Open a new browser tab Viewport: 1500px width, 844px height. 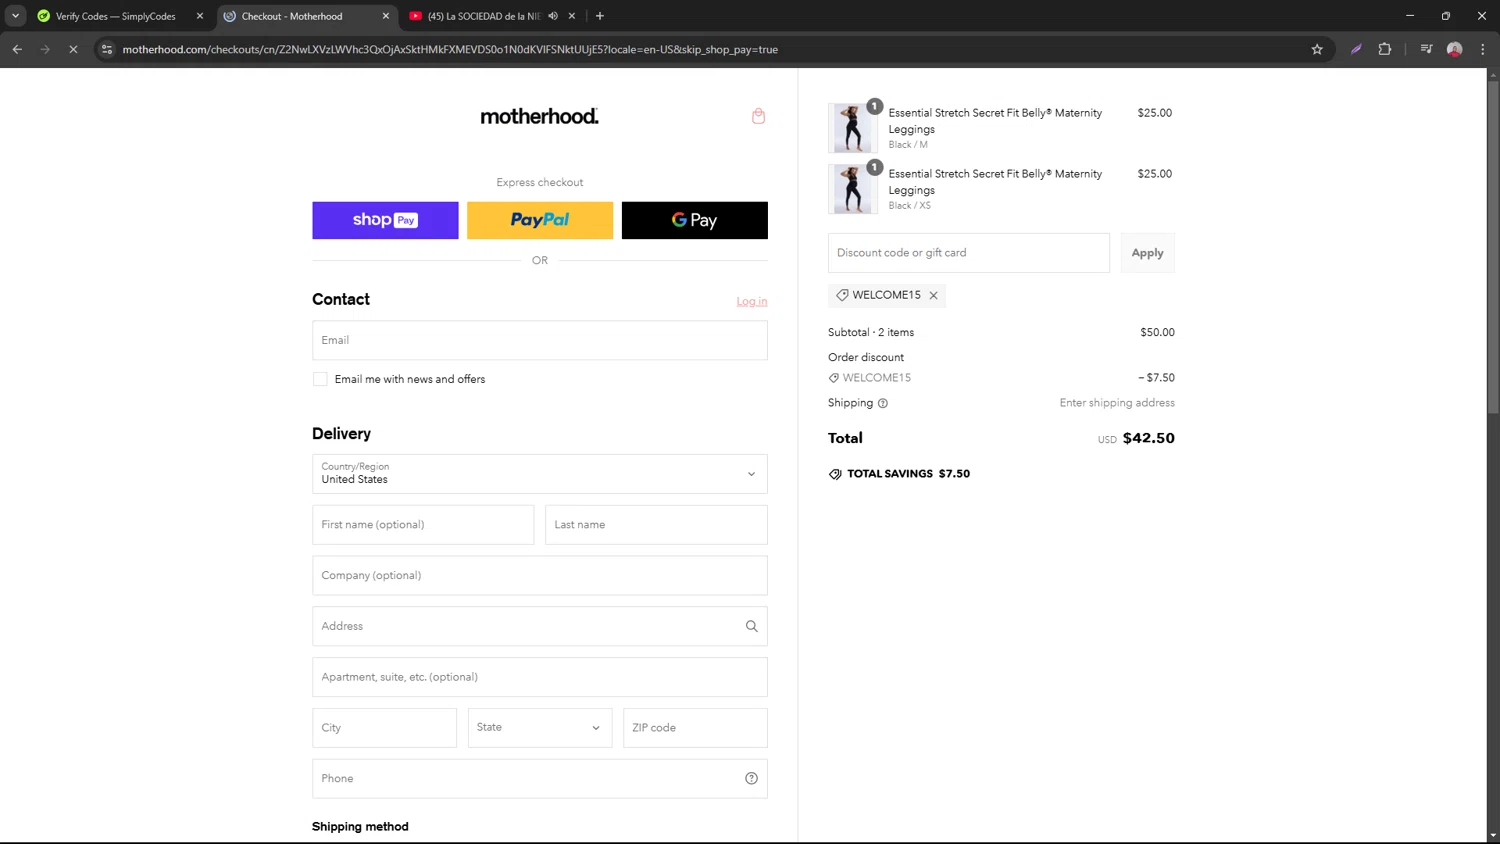point(600,16)
